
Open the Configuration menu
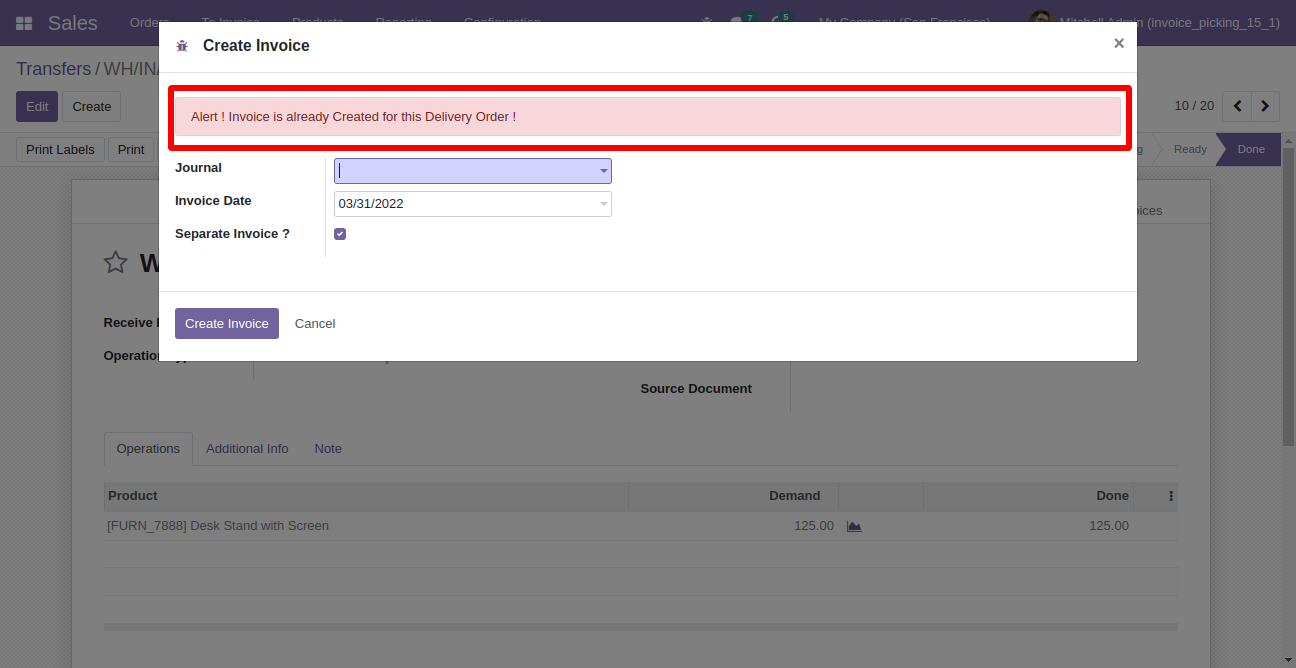[502, 20]
